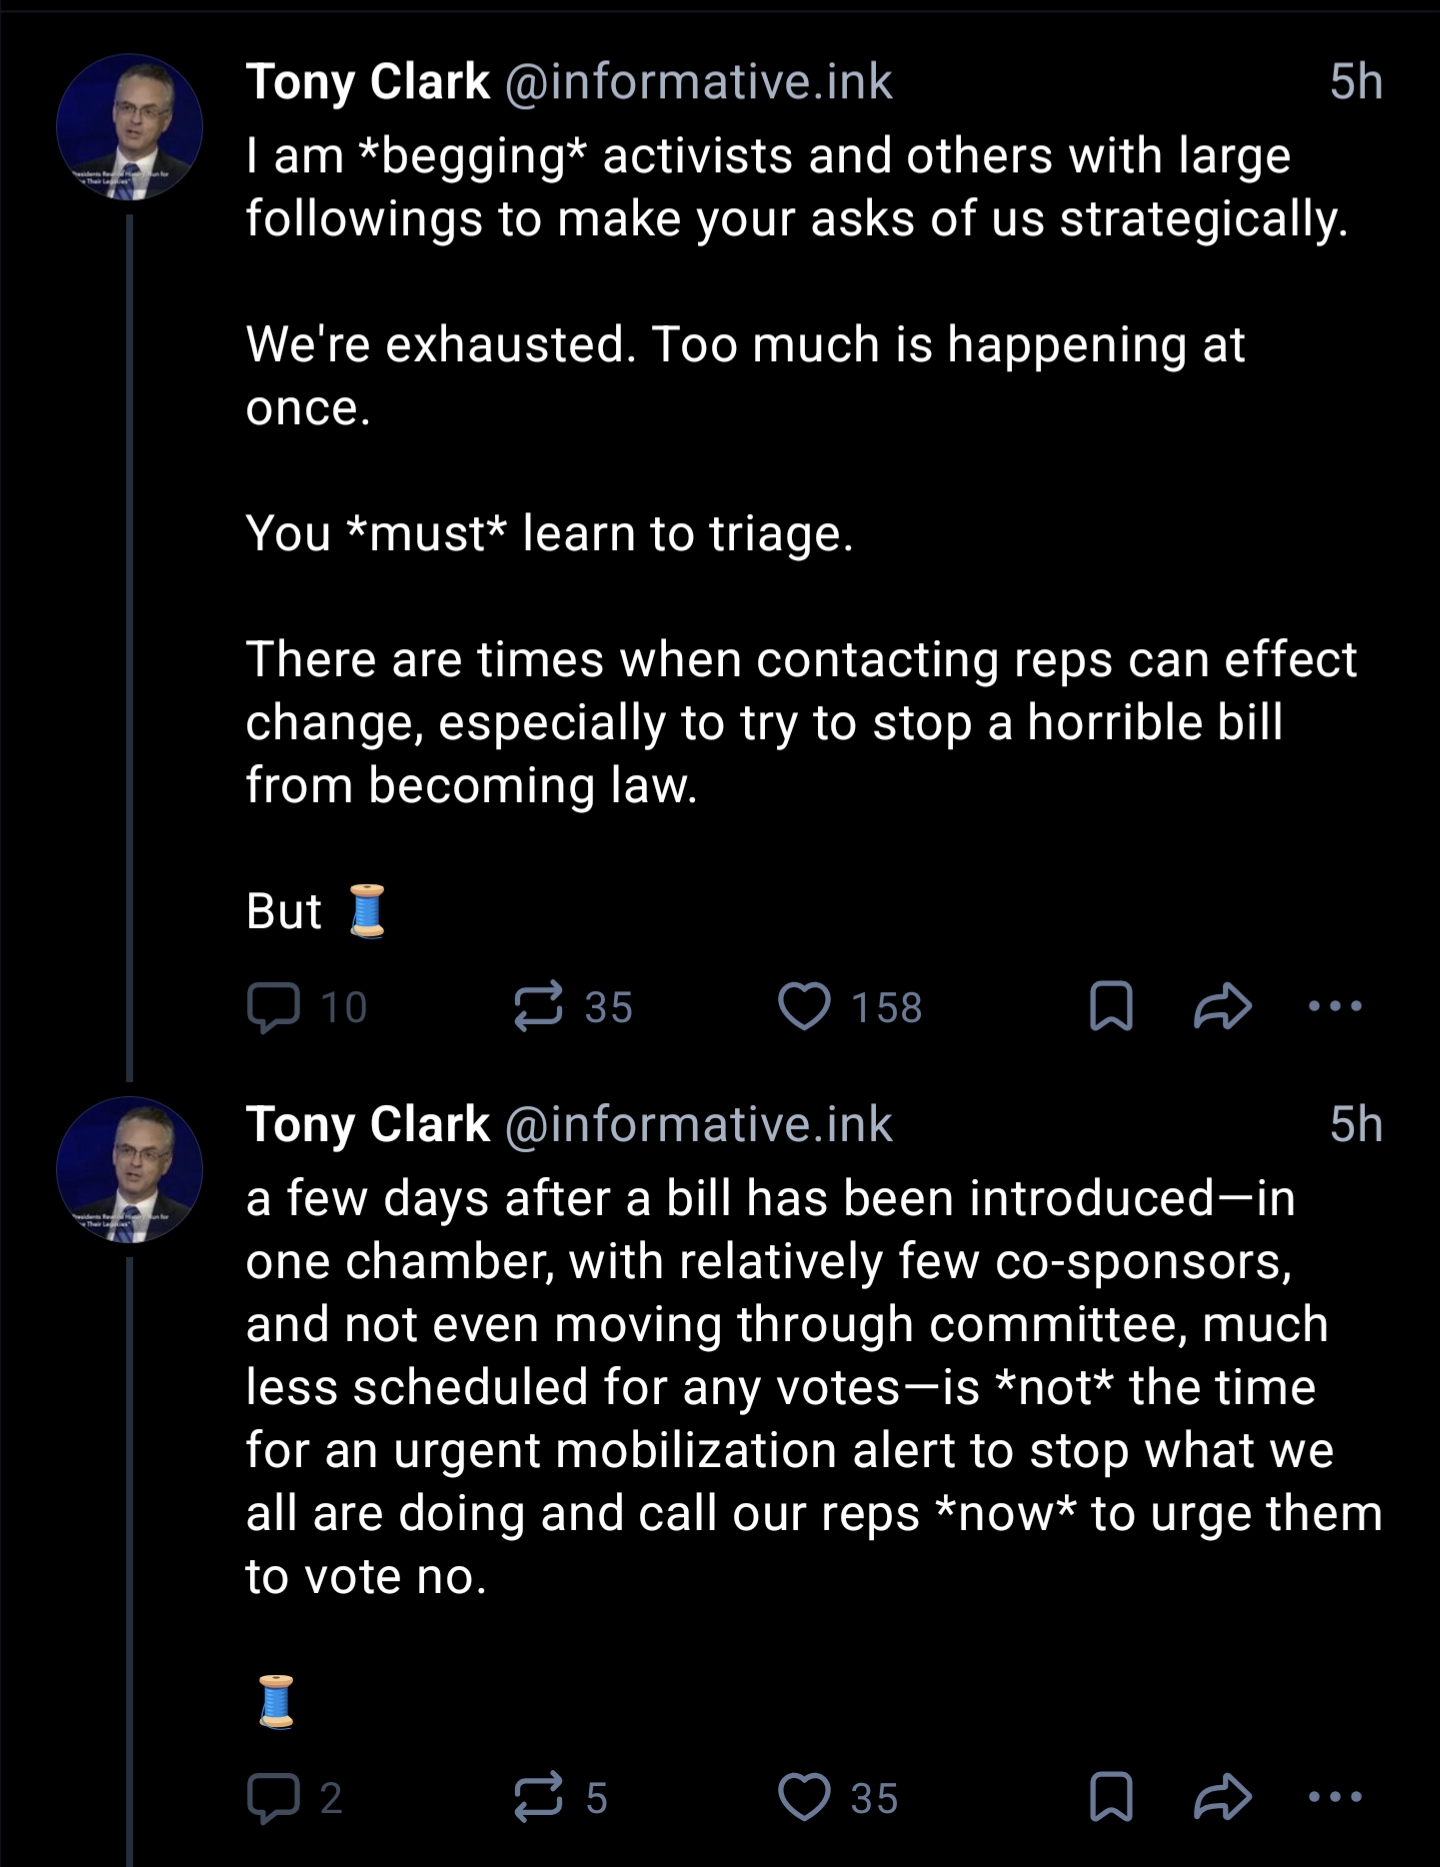The height and width of the screenshot is (1867, 1440).
Task: Like the post with 158 likes
Action: [805, 1006]
